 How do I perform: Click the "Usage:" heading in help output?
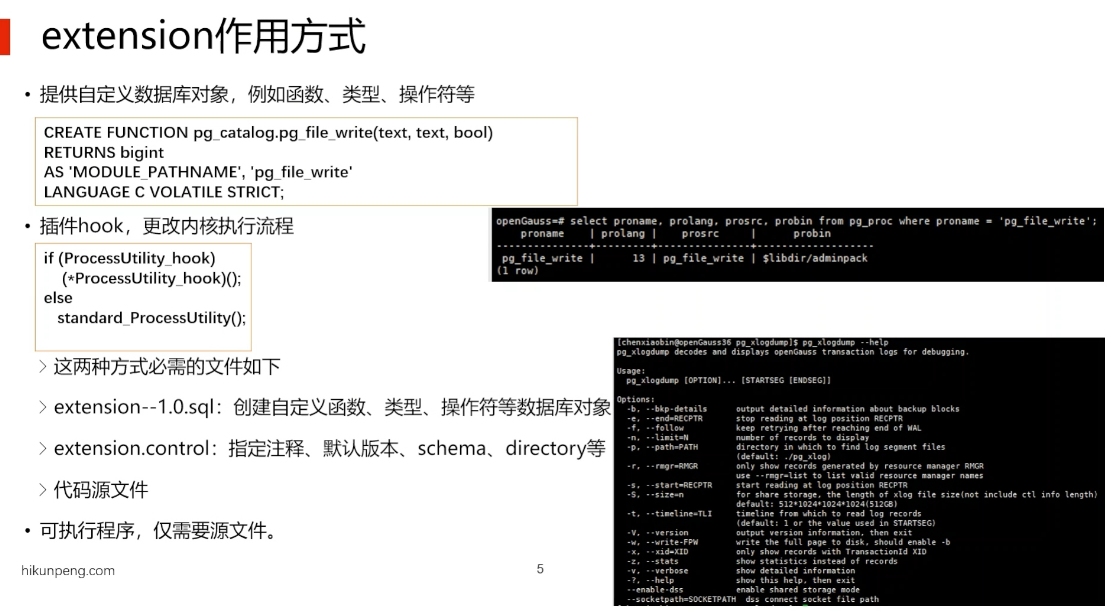(x=630, y=371)
